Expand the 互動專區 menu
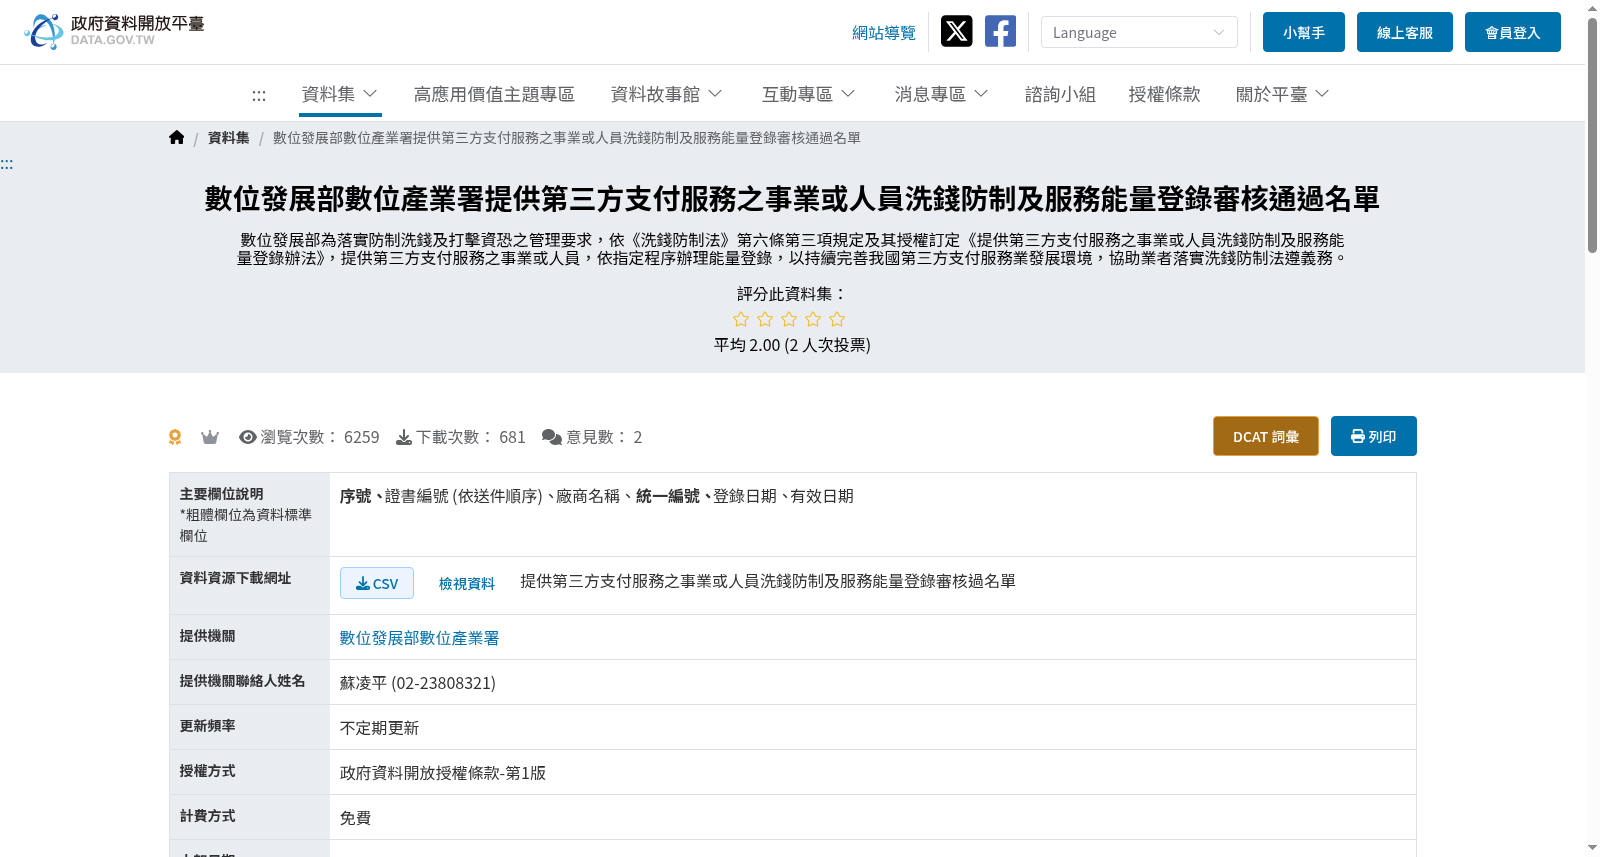Viewport: 1600px width, 857px height. point(808,94)
